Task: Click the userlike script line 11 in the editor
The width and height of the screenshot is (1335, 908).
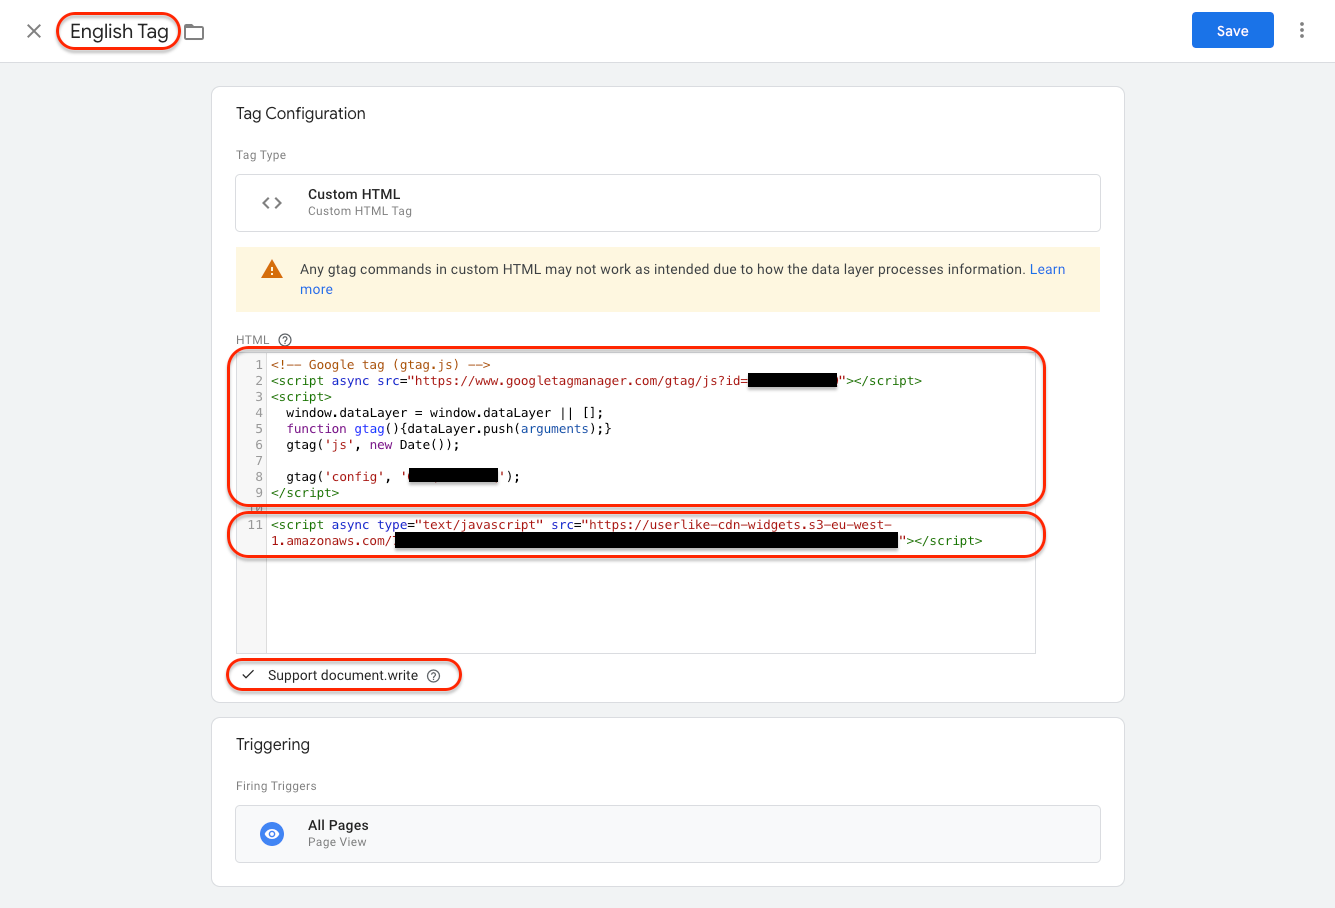Action: coord(627,533)
